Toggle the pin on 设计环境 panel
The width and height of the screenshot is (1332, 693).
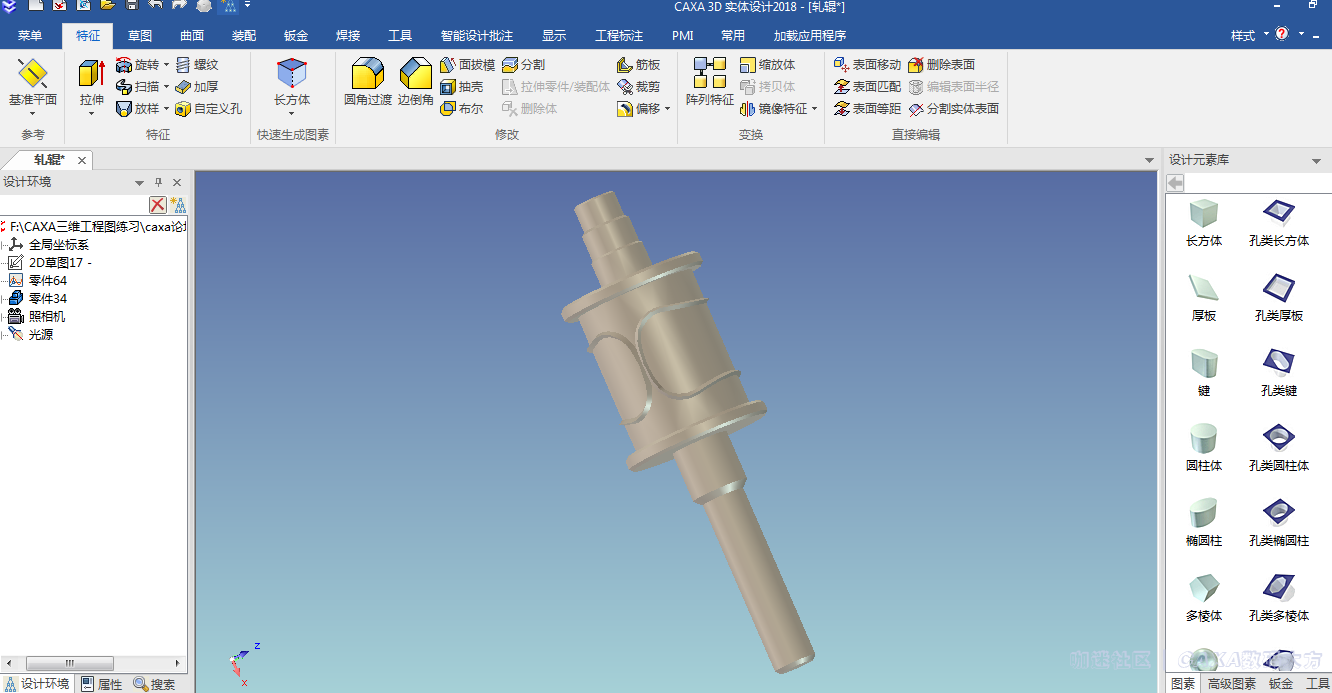[158, 183]
